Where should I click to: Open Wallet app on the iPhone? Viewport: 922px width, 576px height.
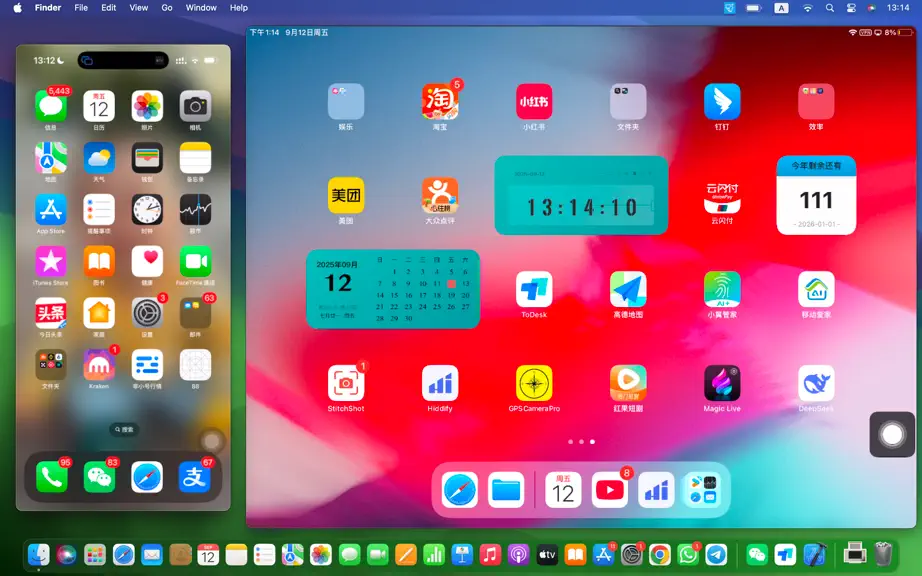(x=147, y=158)
